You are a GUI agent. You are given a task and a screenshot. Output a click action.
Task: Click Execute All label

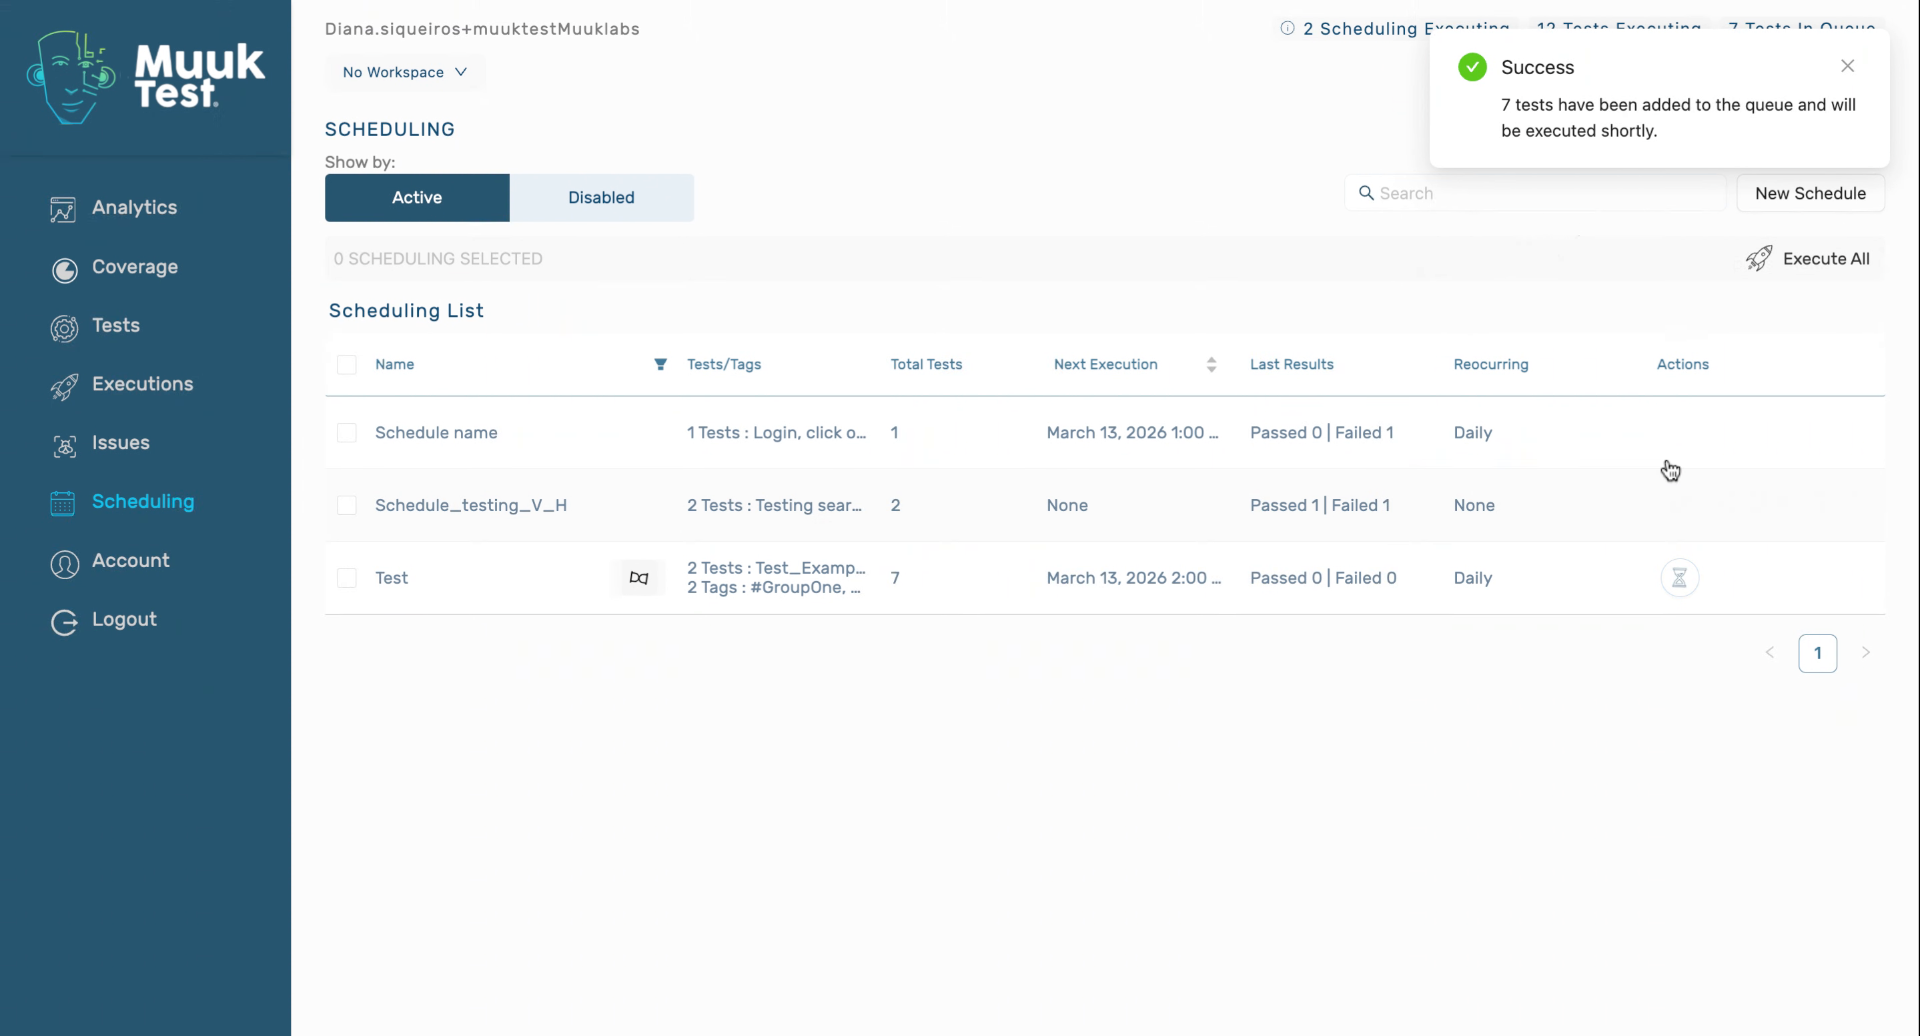point(1826,259)
